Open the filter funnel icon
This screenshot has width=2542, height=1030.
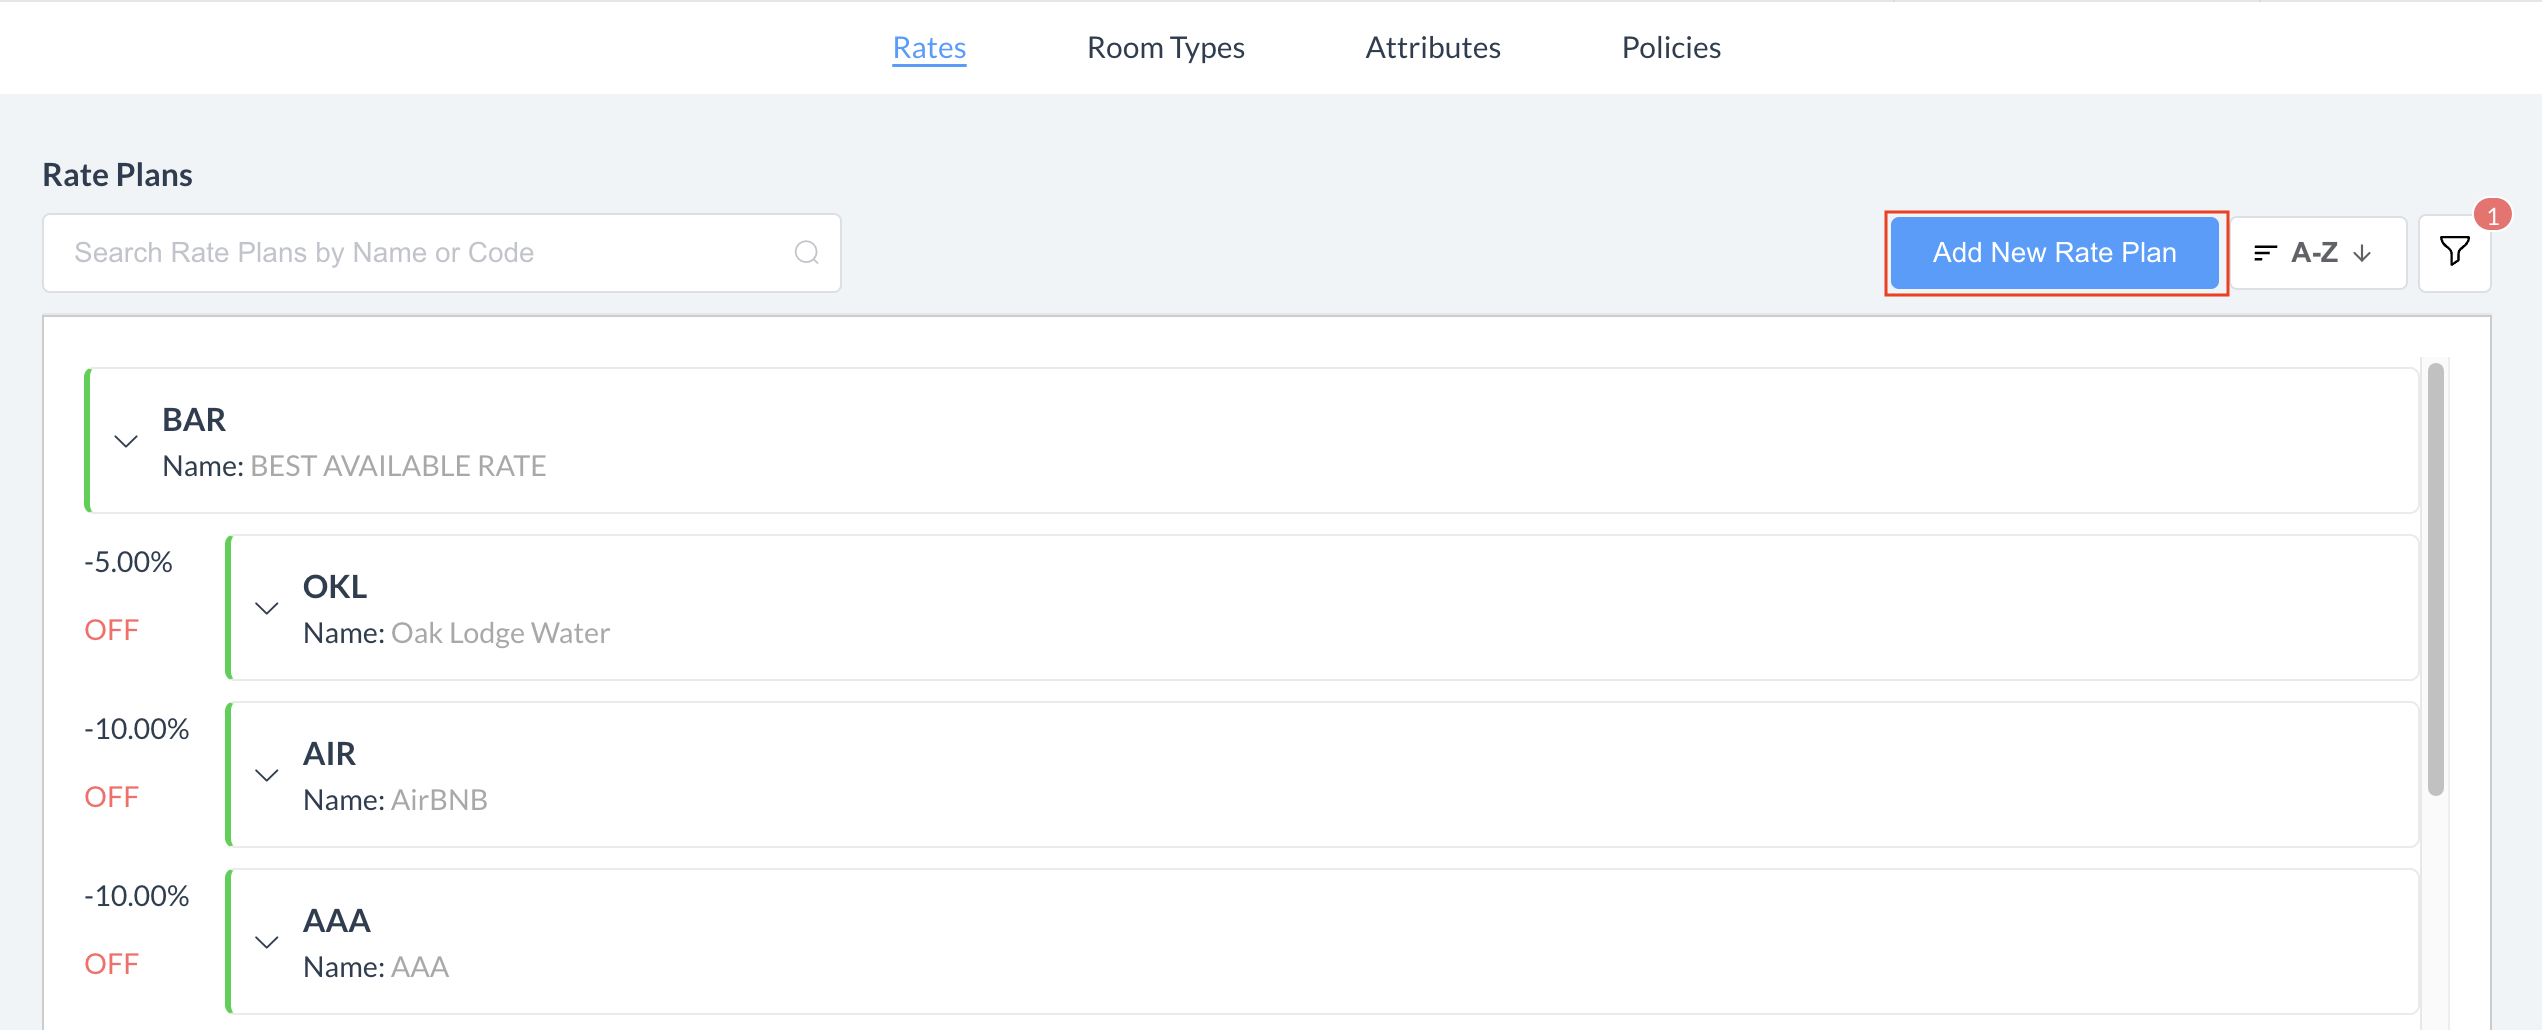click(x=2453, y=252)
